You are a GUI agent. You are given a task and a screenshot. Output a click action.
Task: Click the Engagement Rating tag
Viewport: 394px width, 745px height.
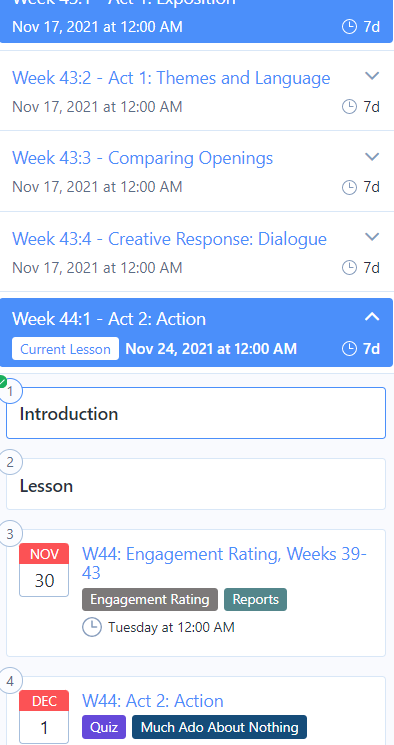tap(150, 600)
